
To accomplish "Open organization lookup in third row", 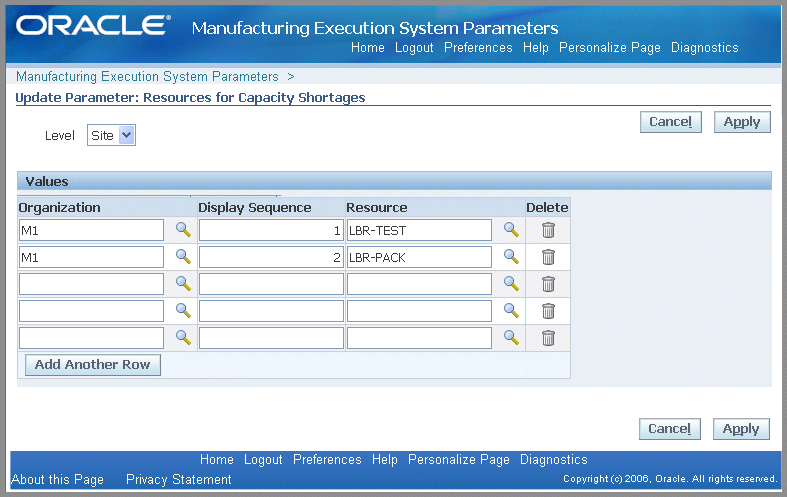I will [x=183, y=284].
